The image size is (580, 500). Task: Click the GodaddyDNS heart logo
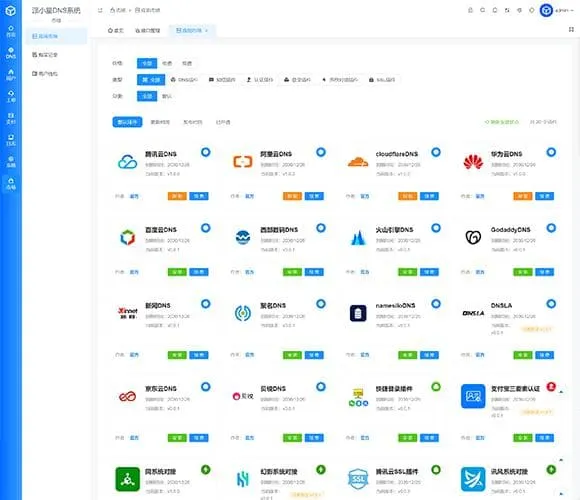click(x=473, y=237)
